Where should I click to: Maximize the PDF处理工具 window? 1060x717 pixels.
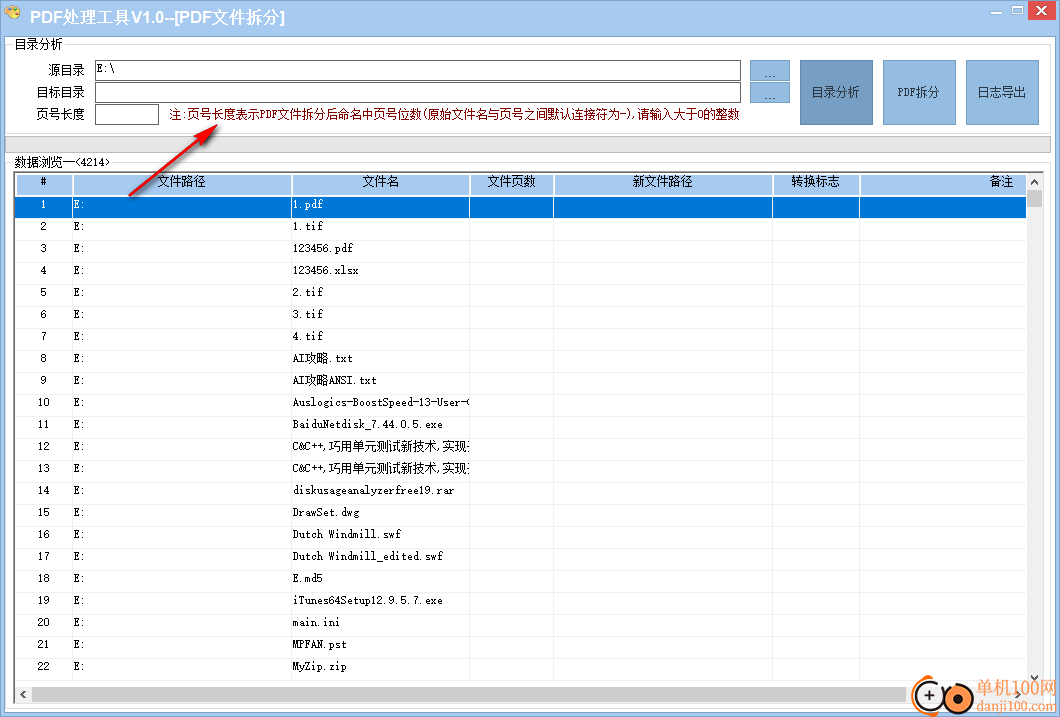1017,11
